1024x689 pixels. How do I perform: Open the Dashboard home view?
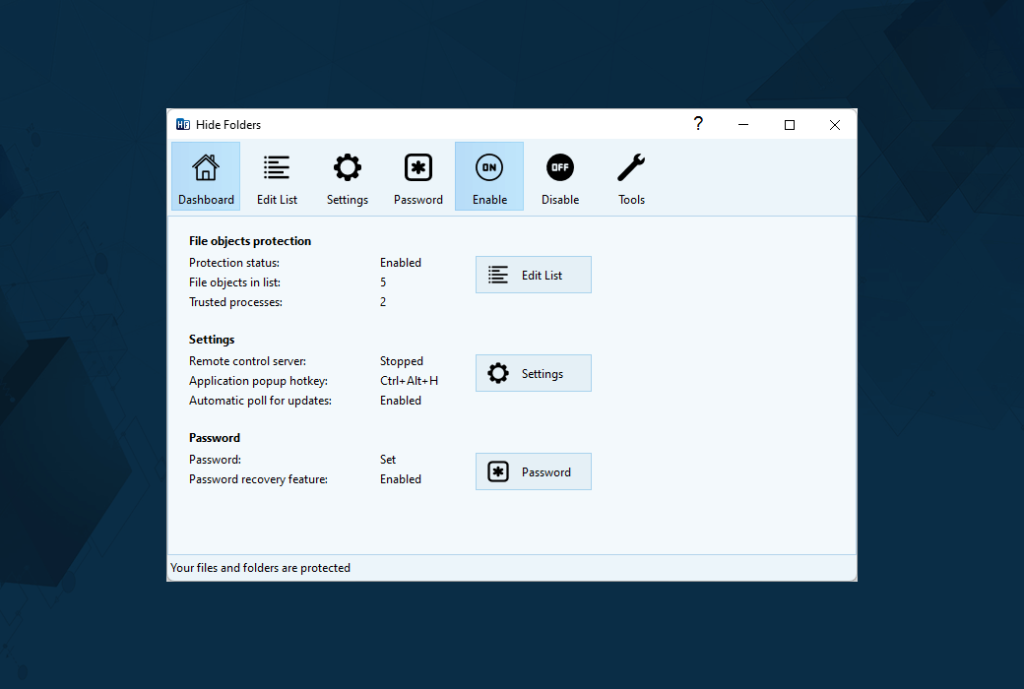tap(206, 176)
